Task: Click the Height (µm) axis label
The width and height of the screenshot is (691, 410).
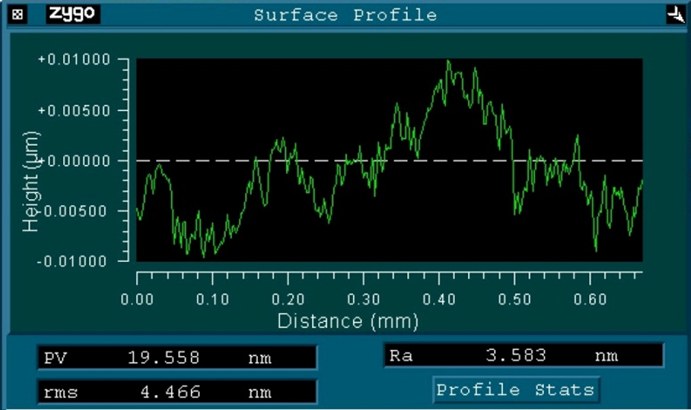Action: (31, 185)
